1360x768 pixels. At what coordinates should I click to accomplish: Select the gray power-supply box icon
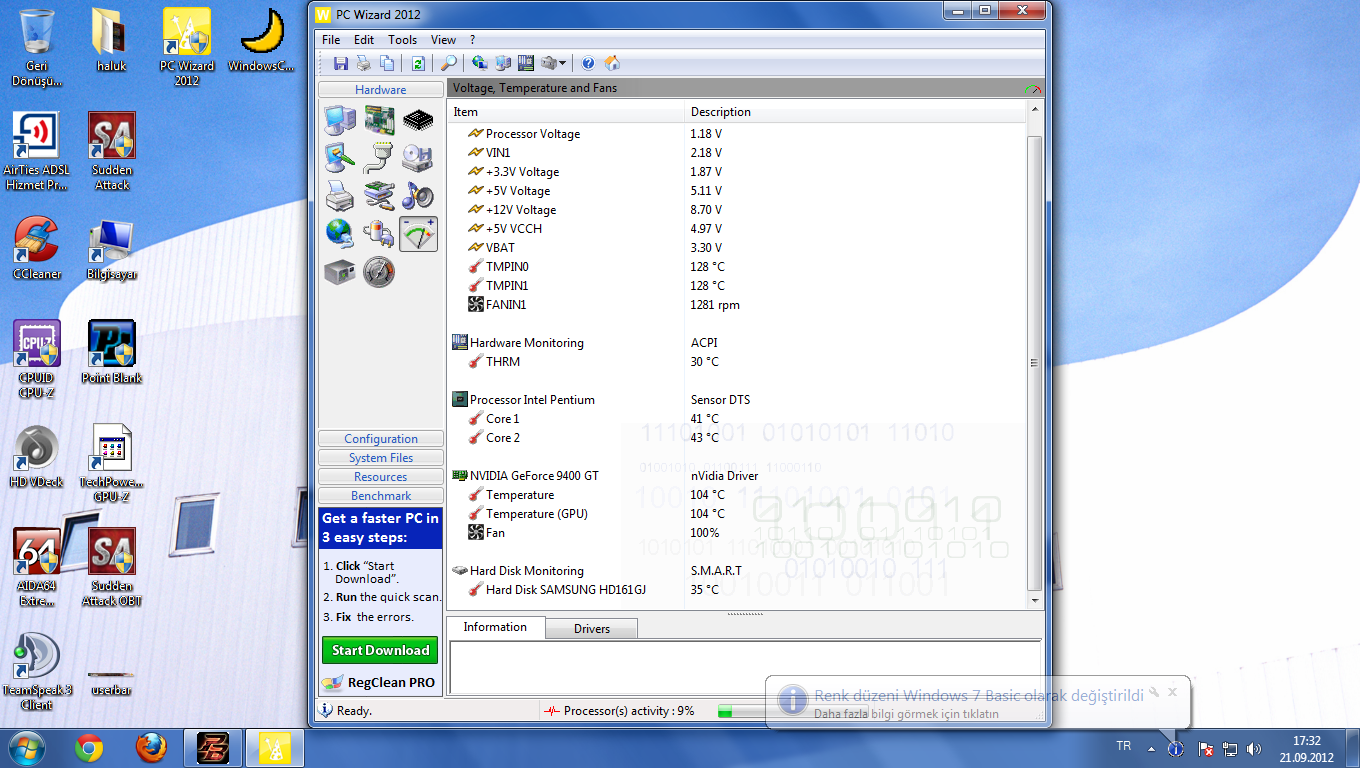click(x=340, y=271)
